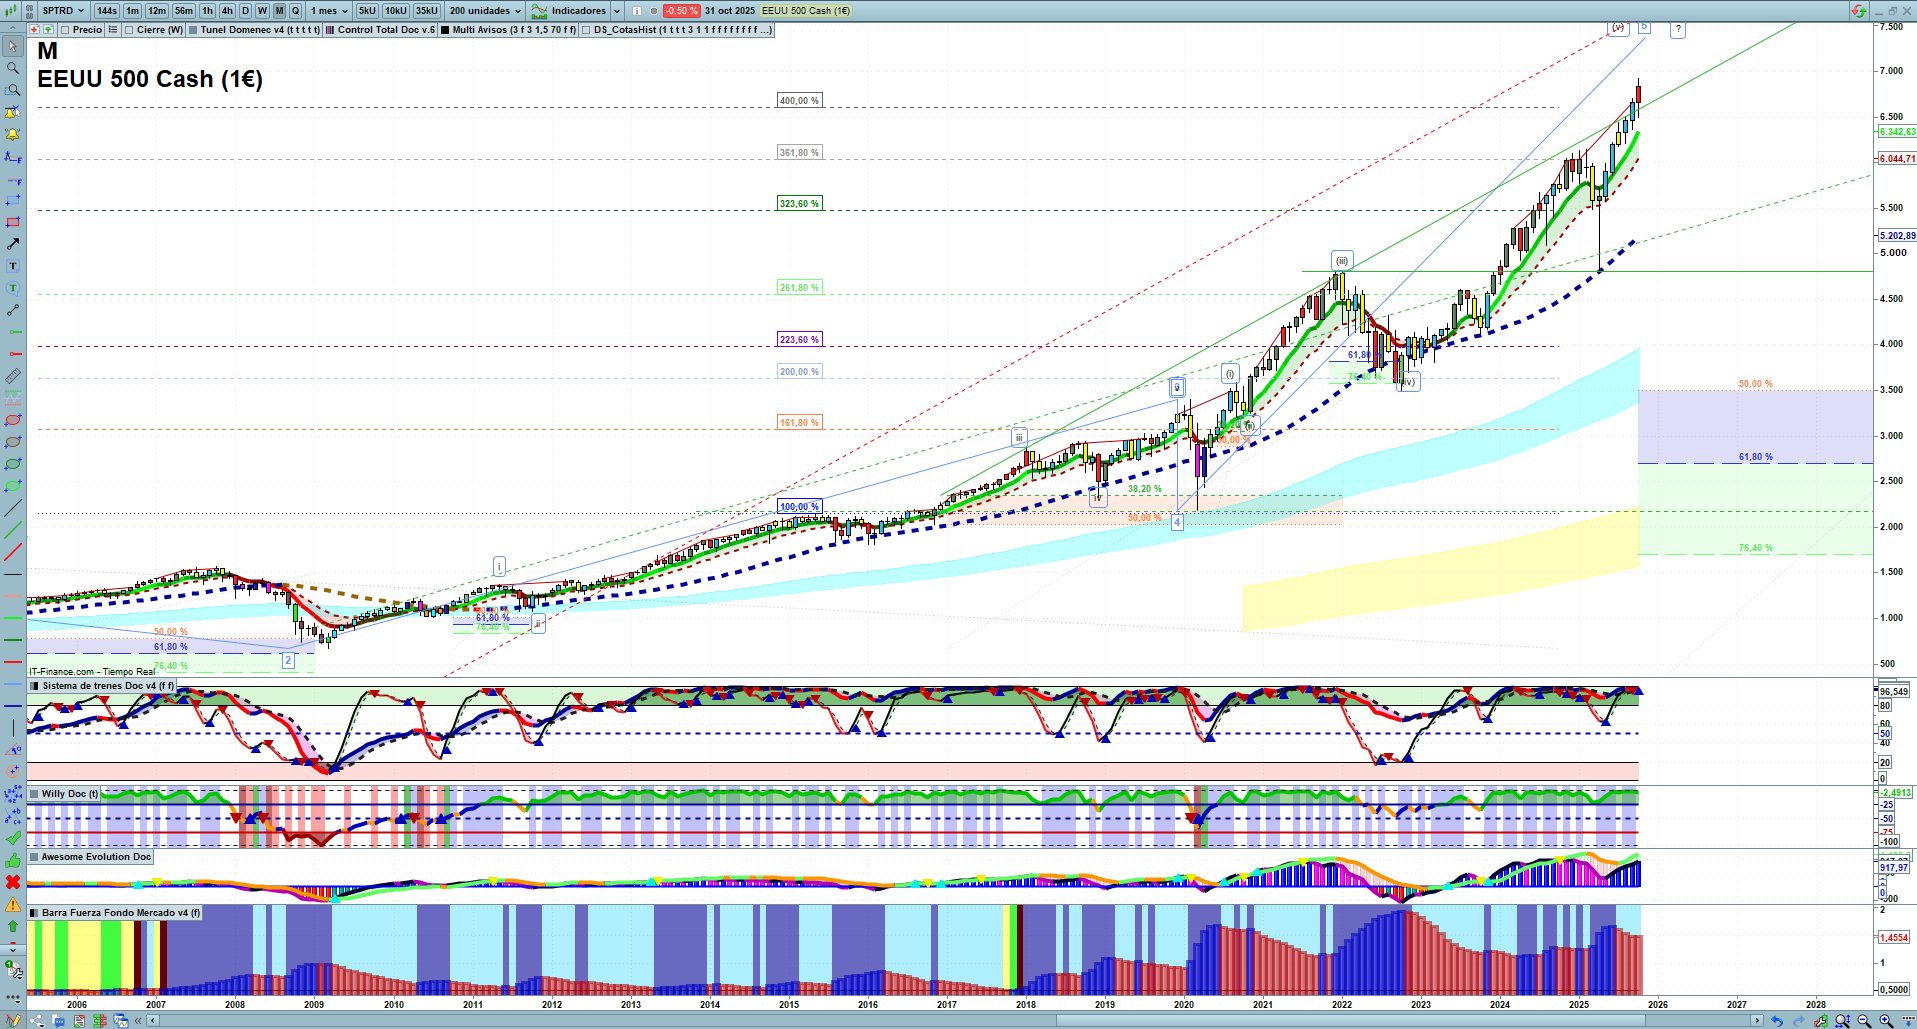1917x1029 pixels.
Task: Click the undo arrow in bottom bar
Action: point(1776,1021)
